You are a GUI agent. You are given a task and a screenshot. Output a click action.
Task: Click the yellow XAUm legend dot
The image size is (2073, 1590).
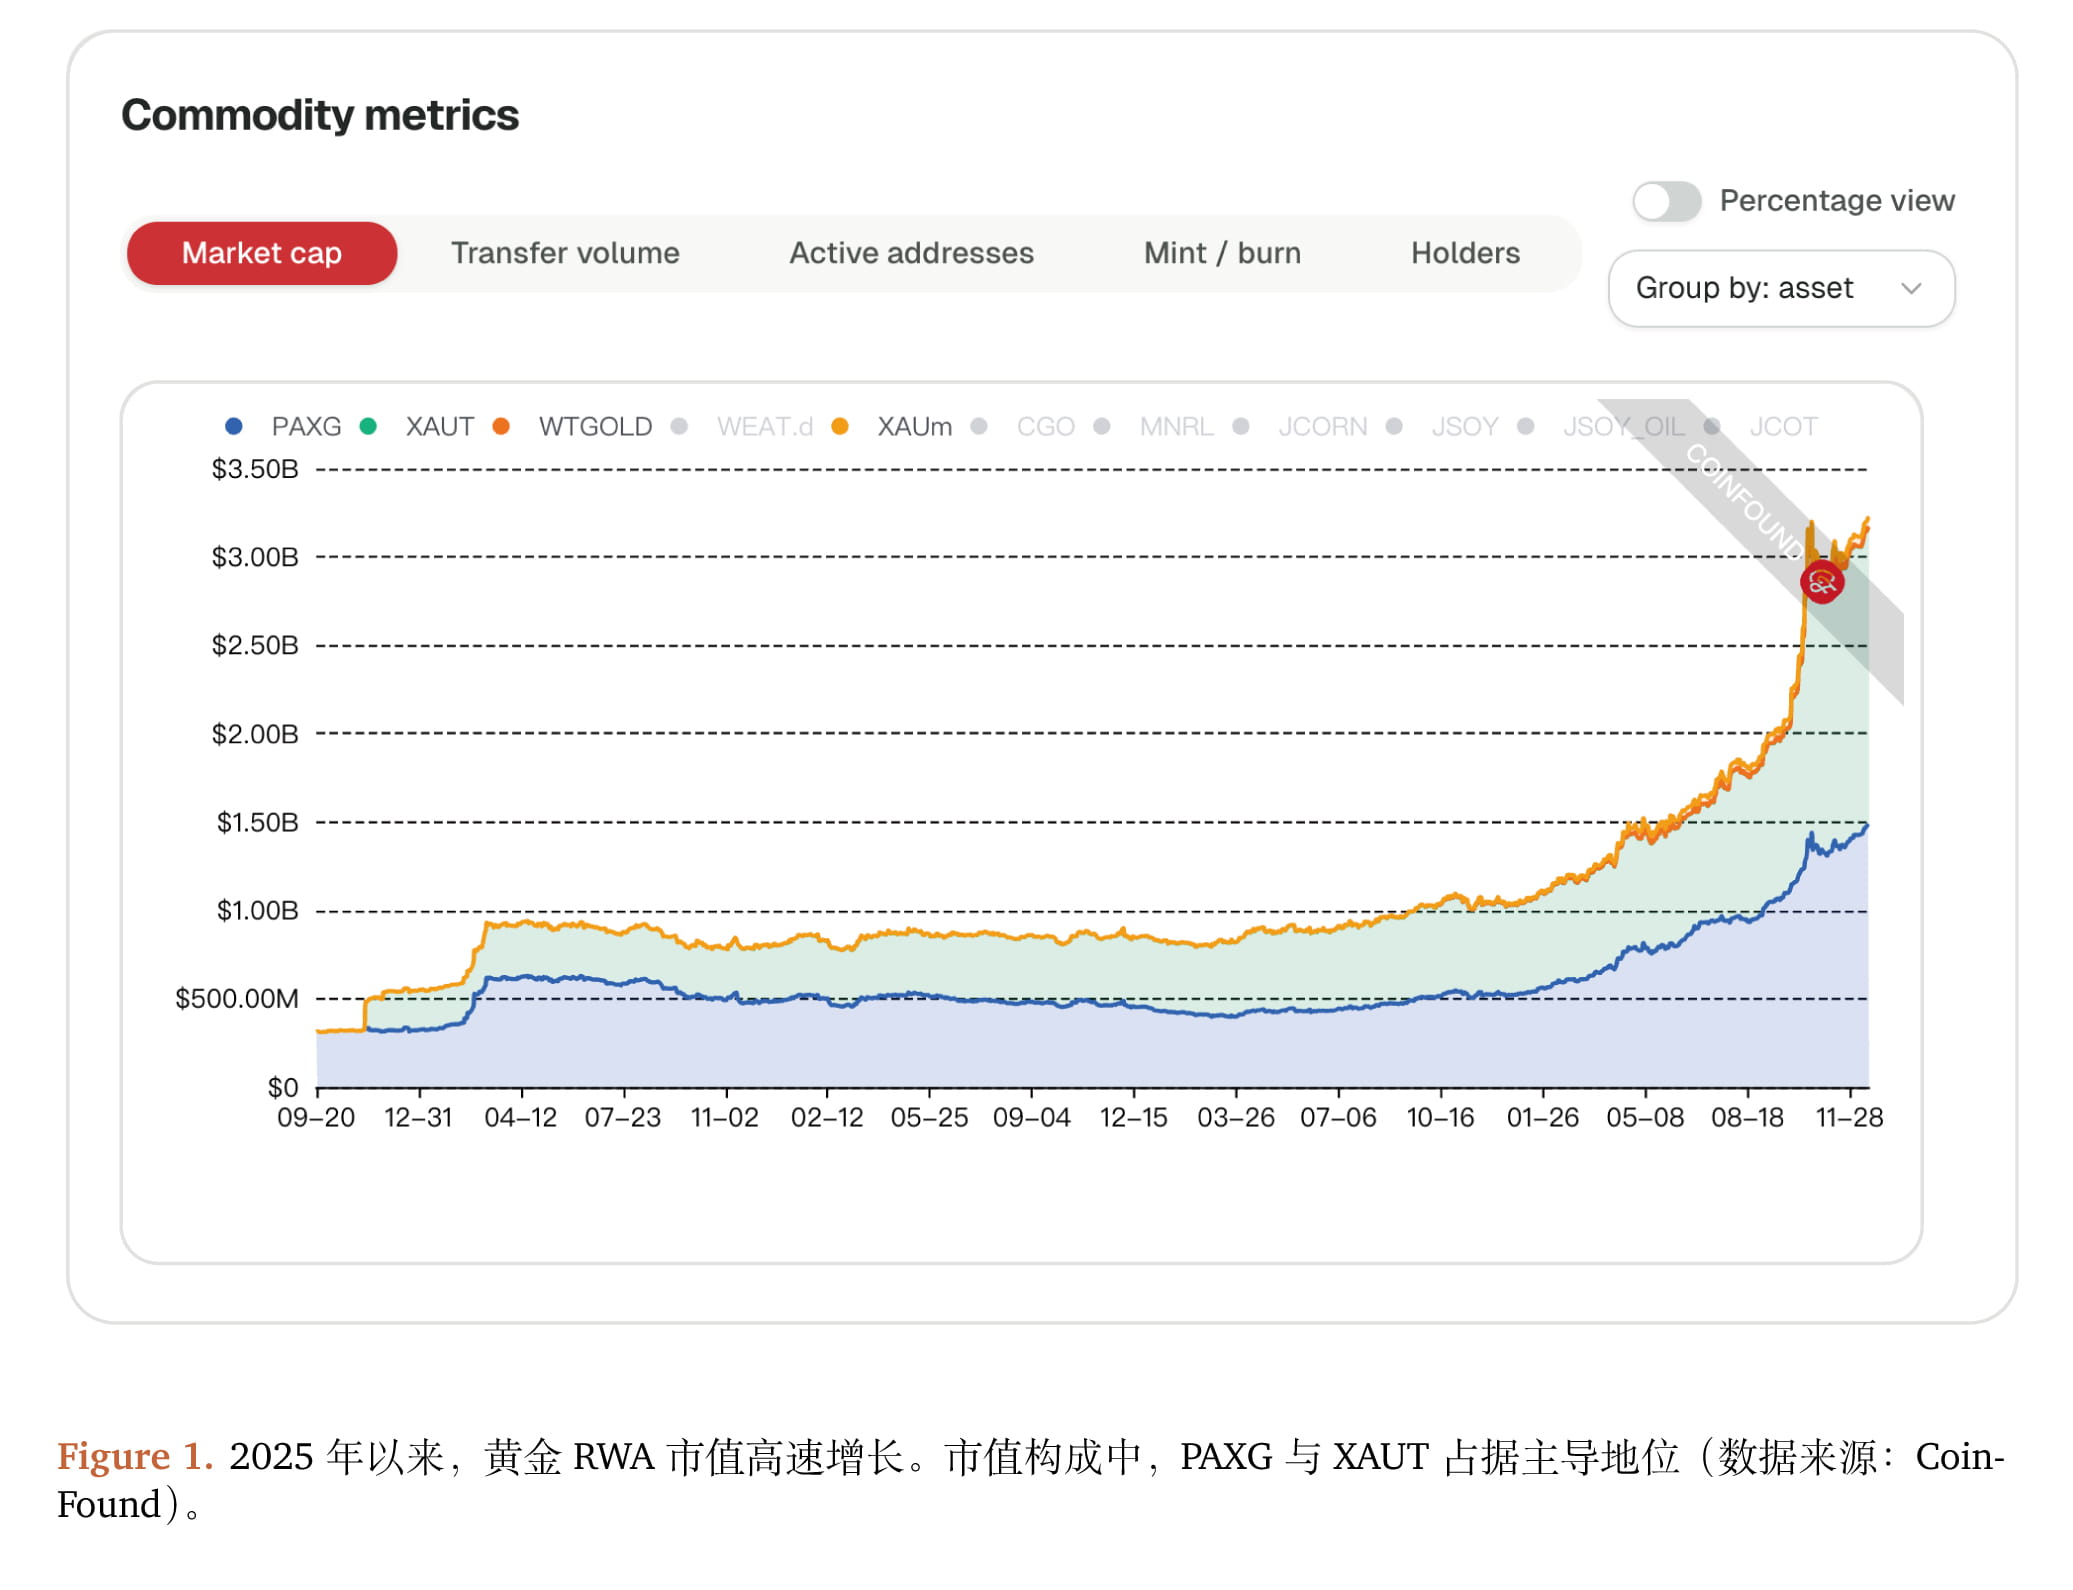click(840, 426)
